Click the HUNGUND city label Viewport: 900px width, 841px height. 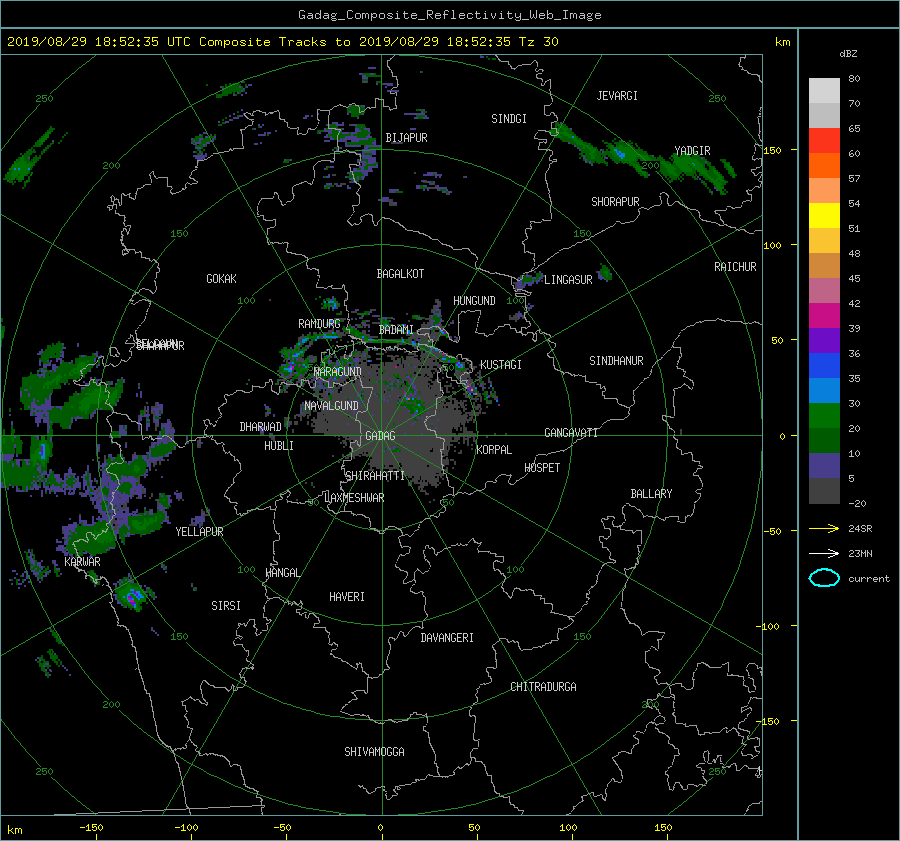pyautogui.click(x=474, y=301)
